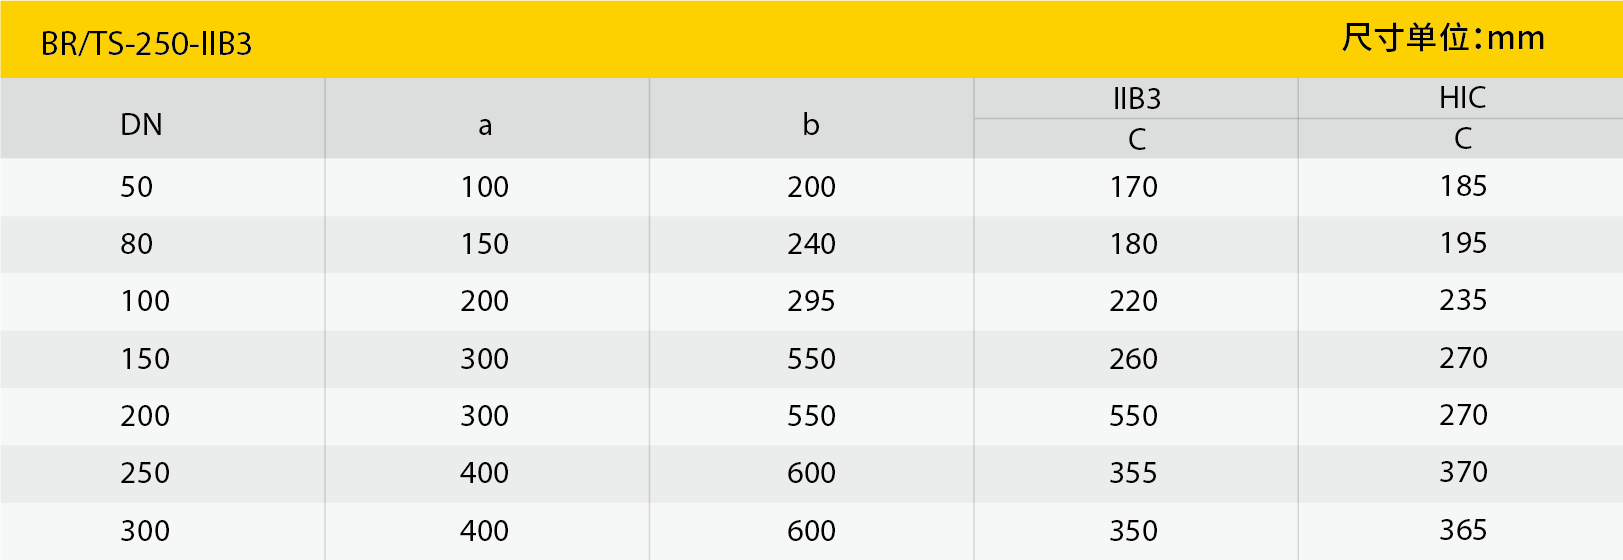Click b value 295 cell
This screenshot has width=1623, height=560.
click(x=811, y=301)
